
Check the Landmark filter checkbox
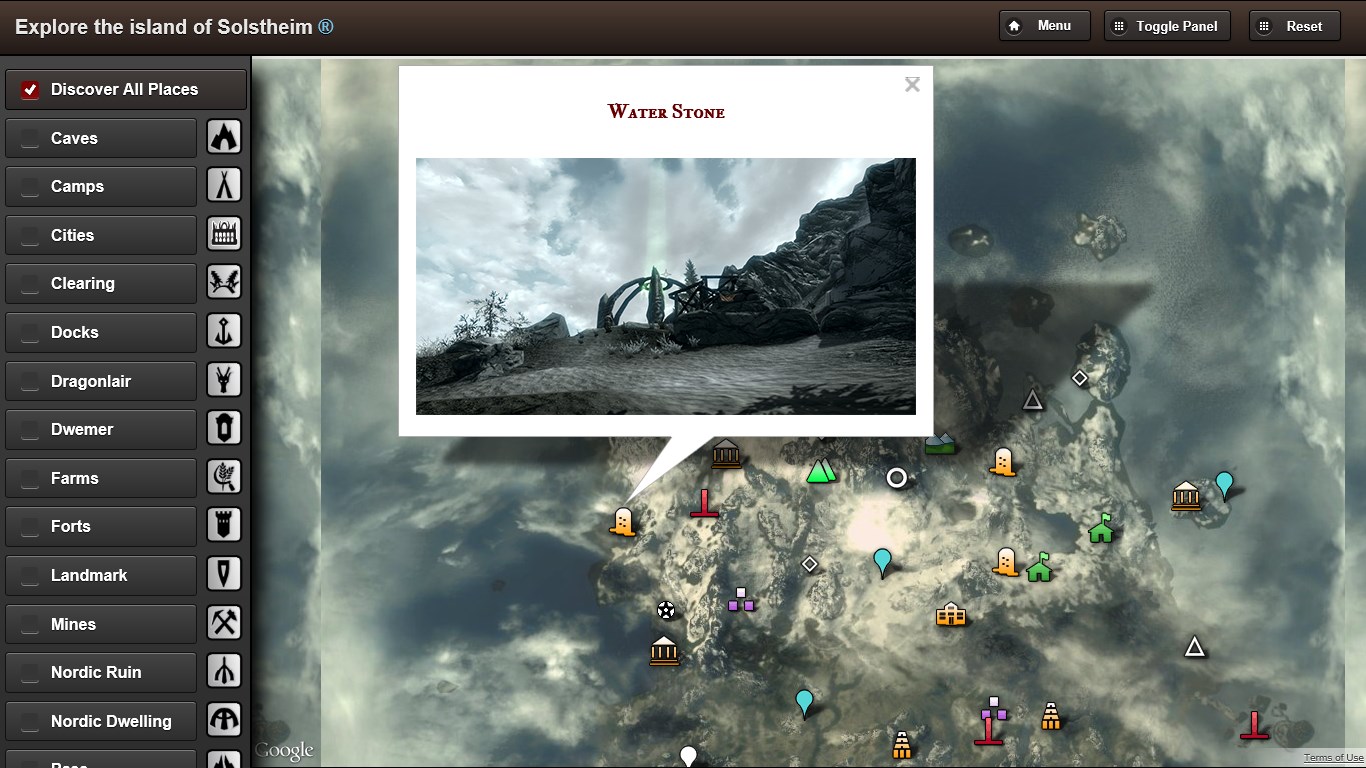pyautogui.click(x=30, y=575)
